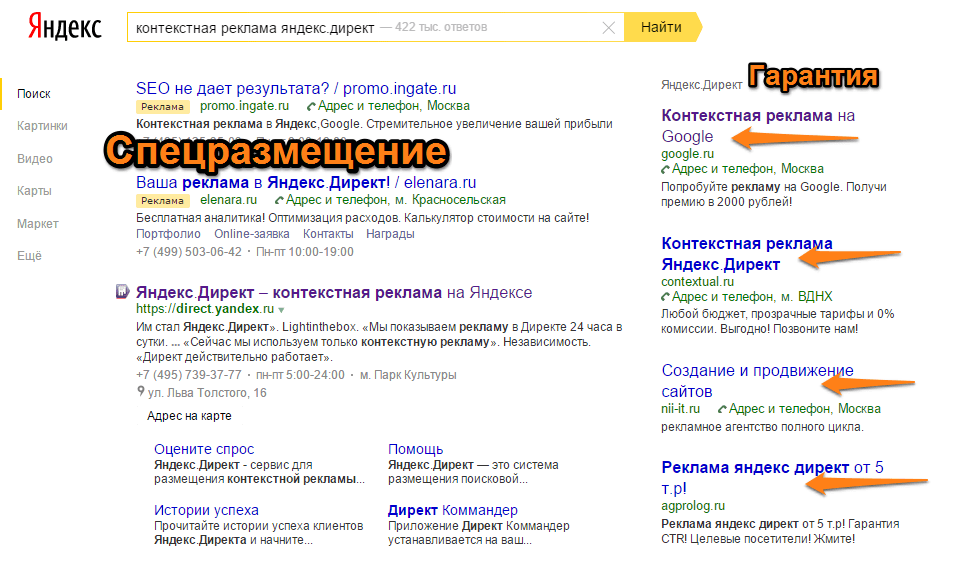The height and width of the screenshot is (568, 971).
Task: Select the Поиск tab in sidebar
Action: coord(33,94)
